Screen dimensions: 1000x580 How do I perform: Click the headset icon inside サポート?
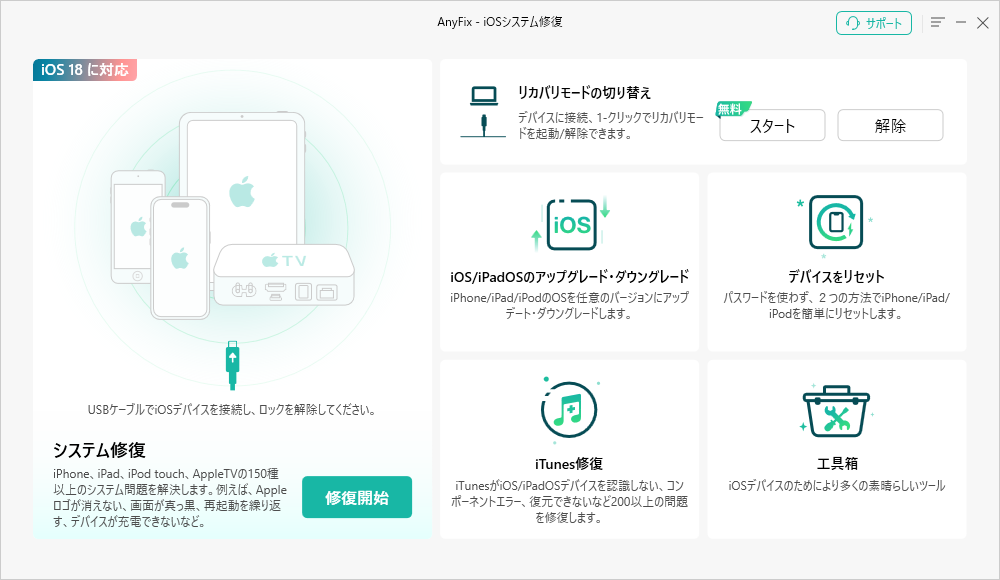(x=852, y=22)
